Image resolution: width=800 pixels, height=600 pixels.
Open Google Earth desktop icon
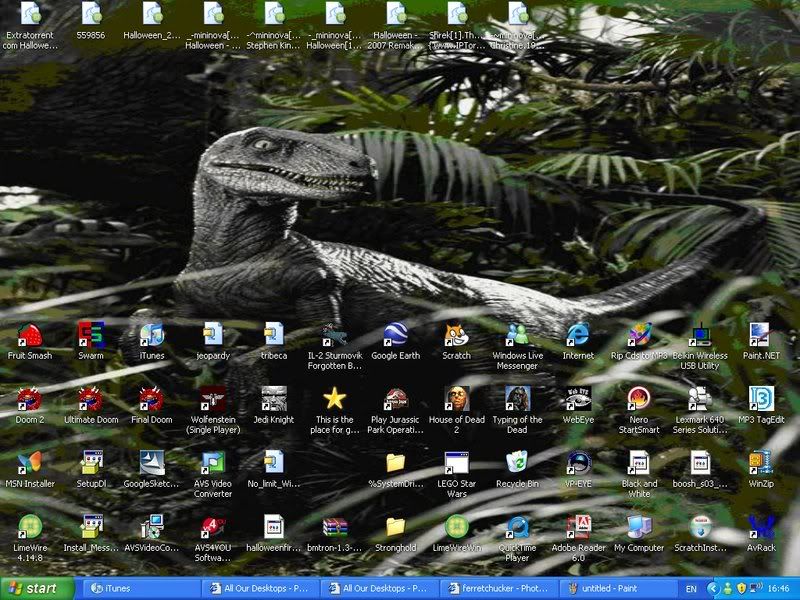coord(395,335)
